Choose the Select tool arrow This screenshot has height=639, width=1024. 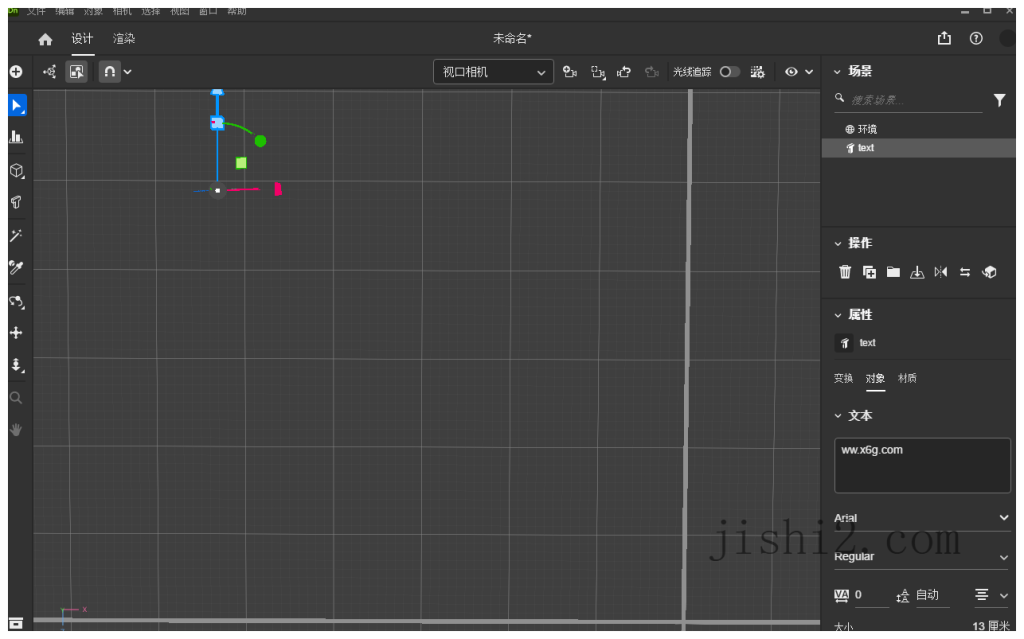point(17,105)
